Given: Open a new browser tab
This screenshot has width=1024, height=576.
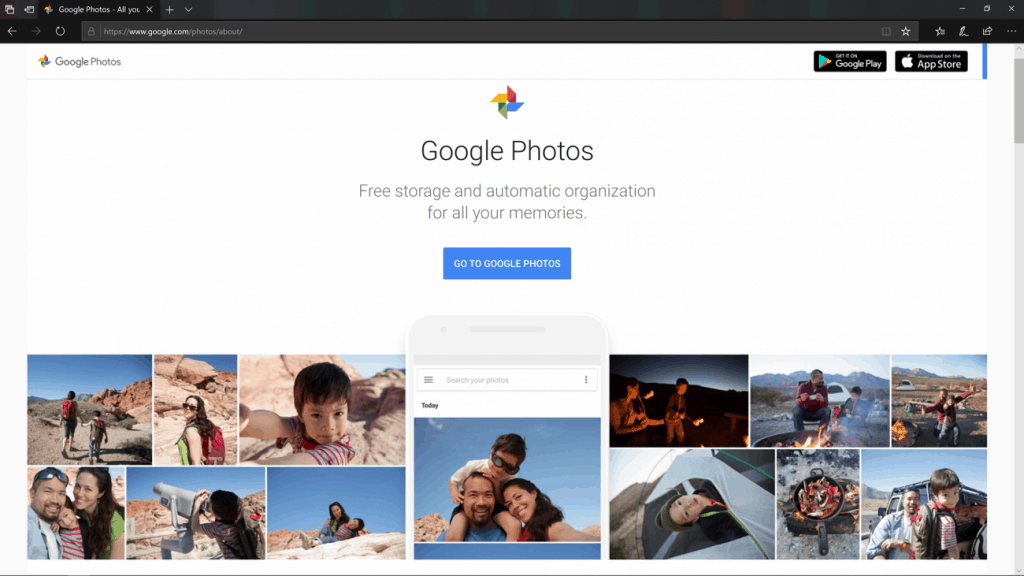Looking at the screenshot, I should [x=170, y=10].
